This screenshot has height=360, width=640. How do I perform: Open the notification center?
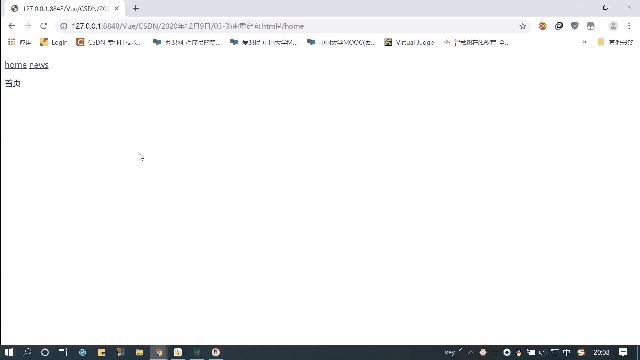[623, 352]
